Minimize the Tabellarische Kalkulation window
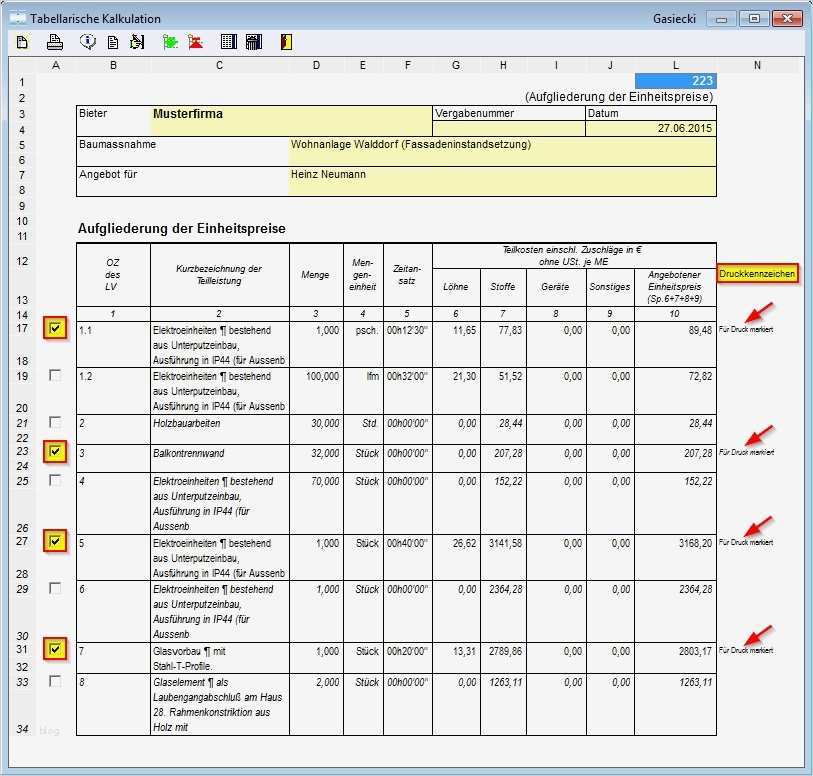The width and height of the screenshot is (813, 776). coord(721,19)
